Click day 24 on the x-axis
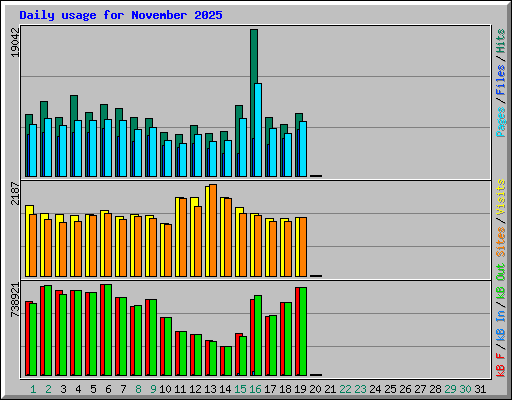This screenshot has width=512, height=400. (x=375, y=389)
